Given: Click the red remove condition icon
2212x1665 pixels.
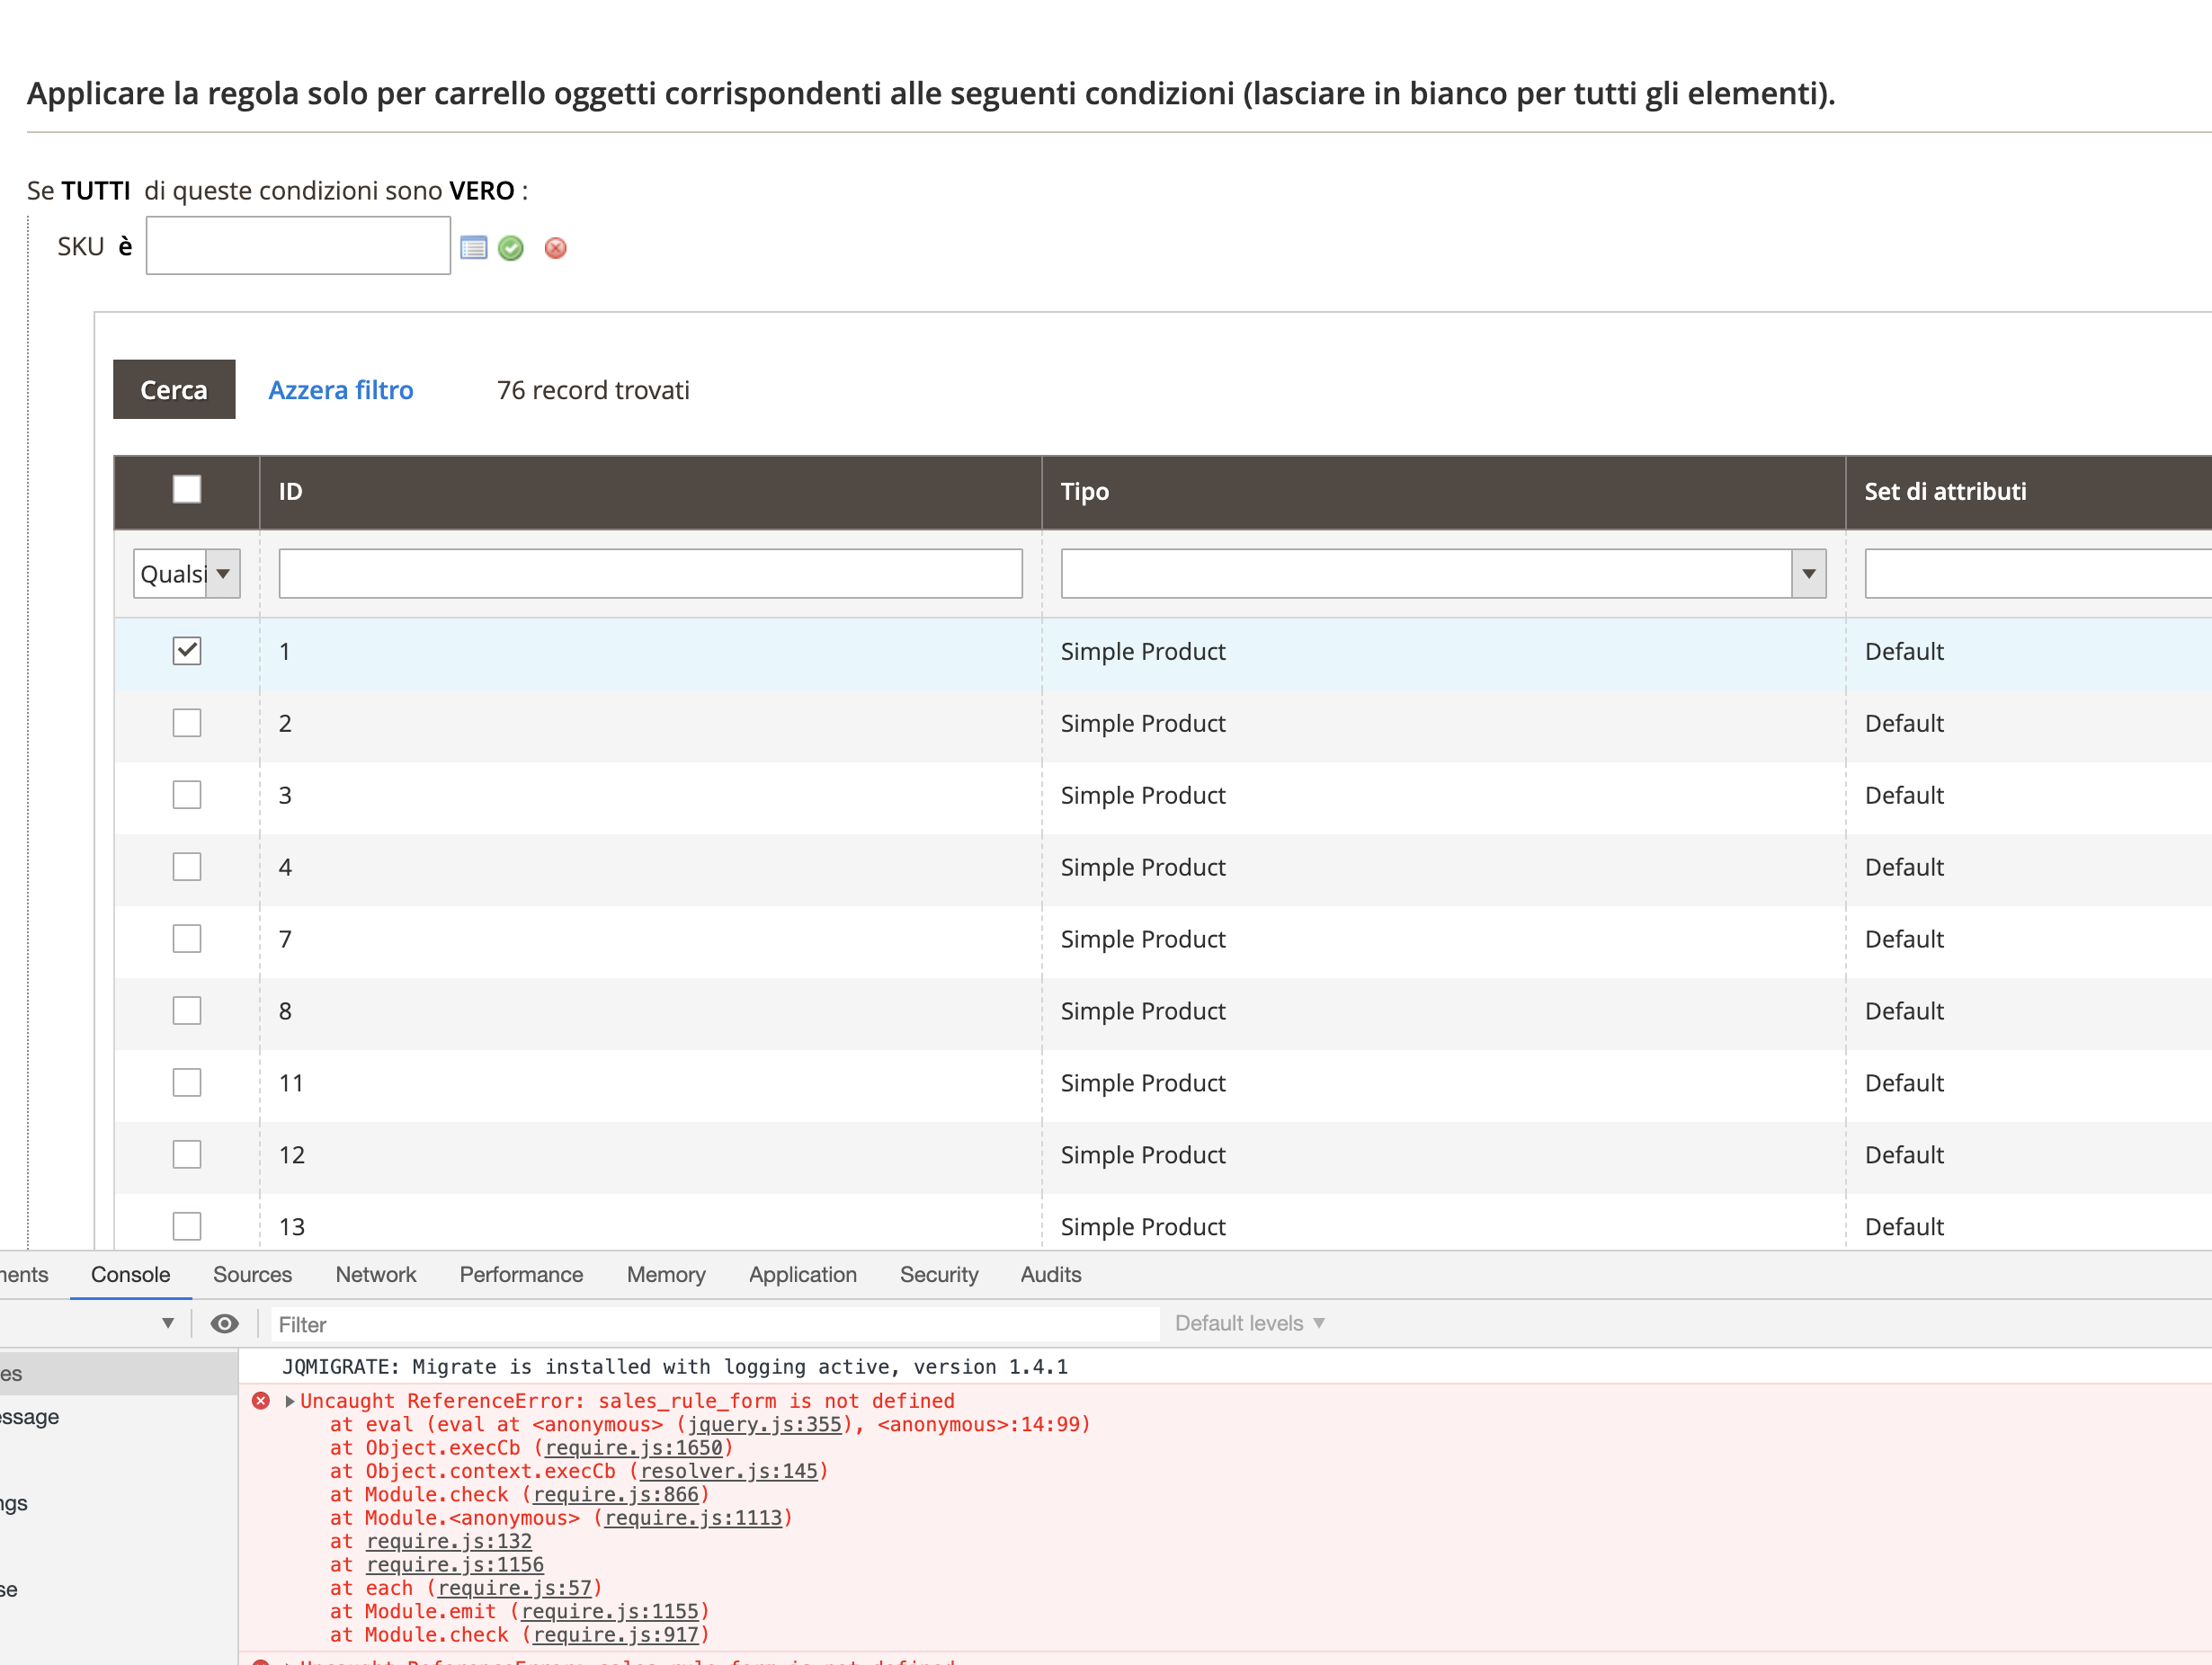Looking at the screenshot, I should click(x=556, y=248).
